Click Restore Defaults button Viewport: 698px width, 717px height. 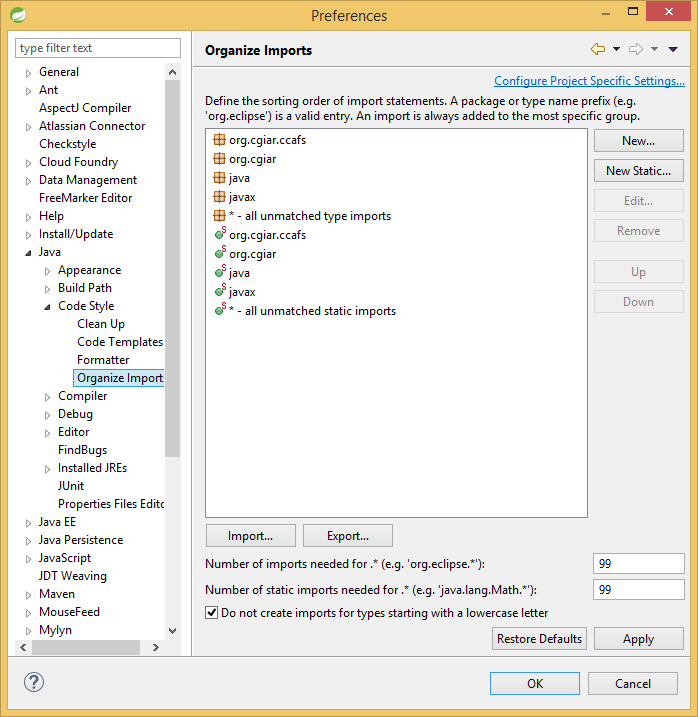pyautogui.click(x=539, y=638)
